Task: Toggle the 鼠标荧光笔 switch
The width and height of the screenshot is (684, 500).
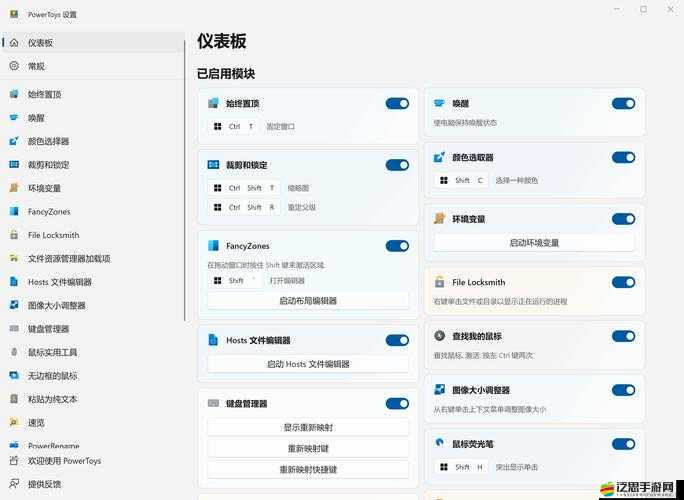Action: (x=623, y=444)
